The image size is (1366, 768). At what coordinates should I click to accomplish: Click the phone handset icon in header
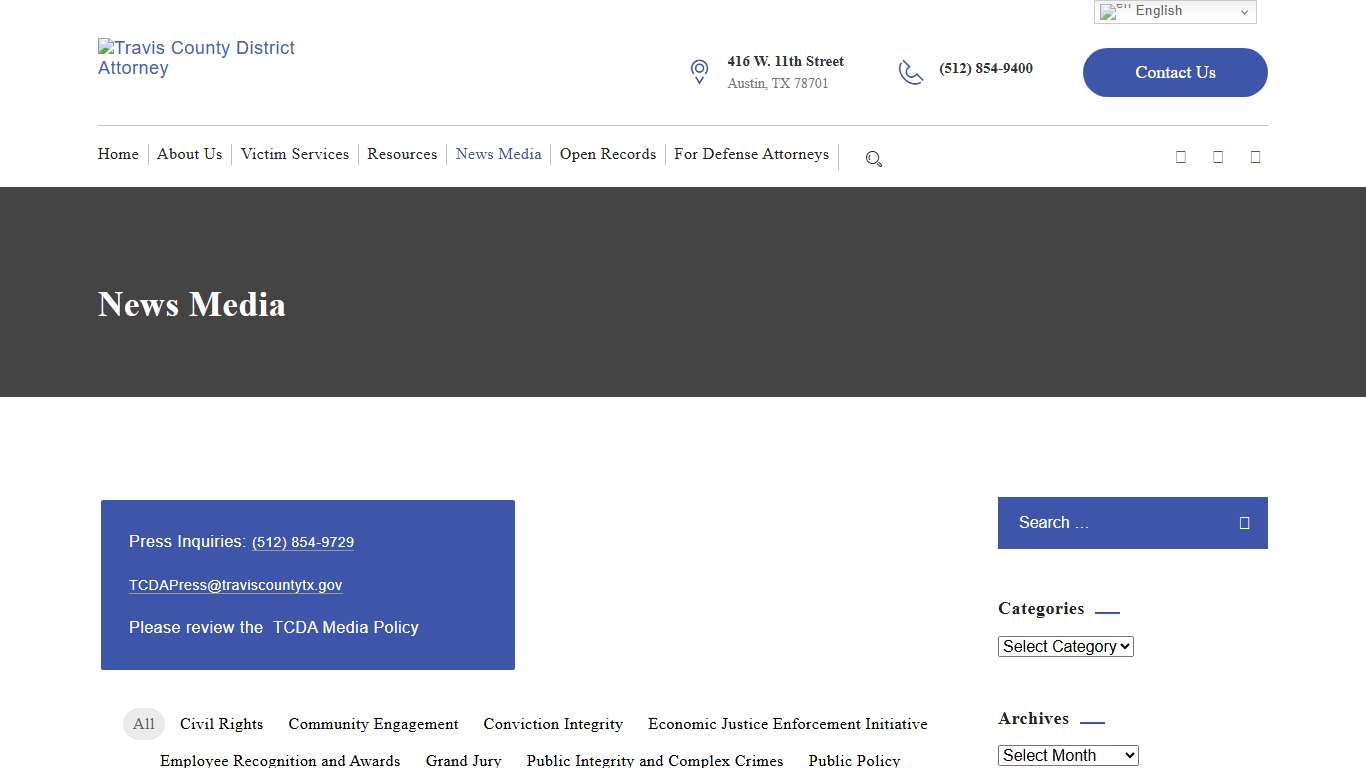coord(911,72)
